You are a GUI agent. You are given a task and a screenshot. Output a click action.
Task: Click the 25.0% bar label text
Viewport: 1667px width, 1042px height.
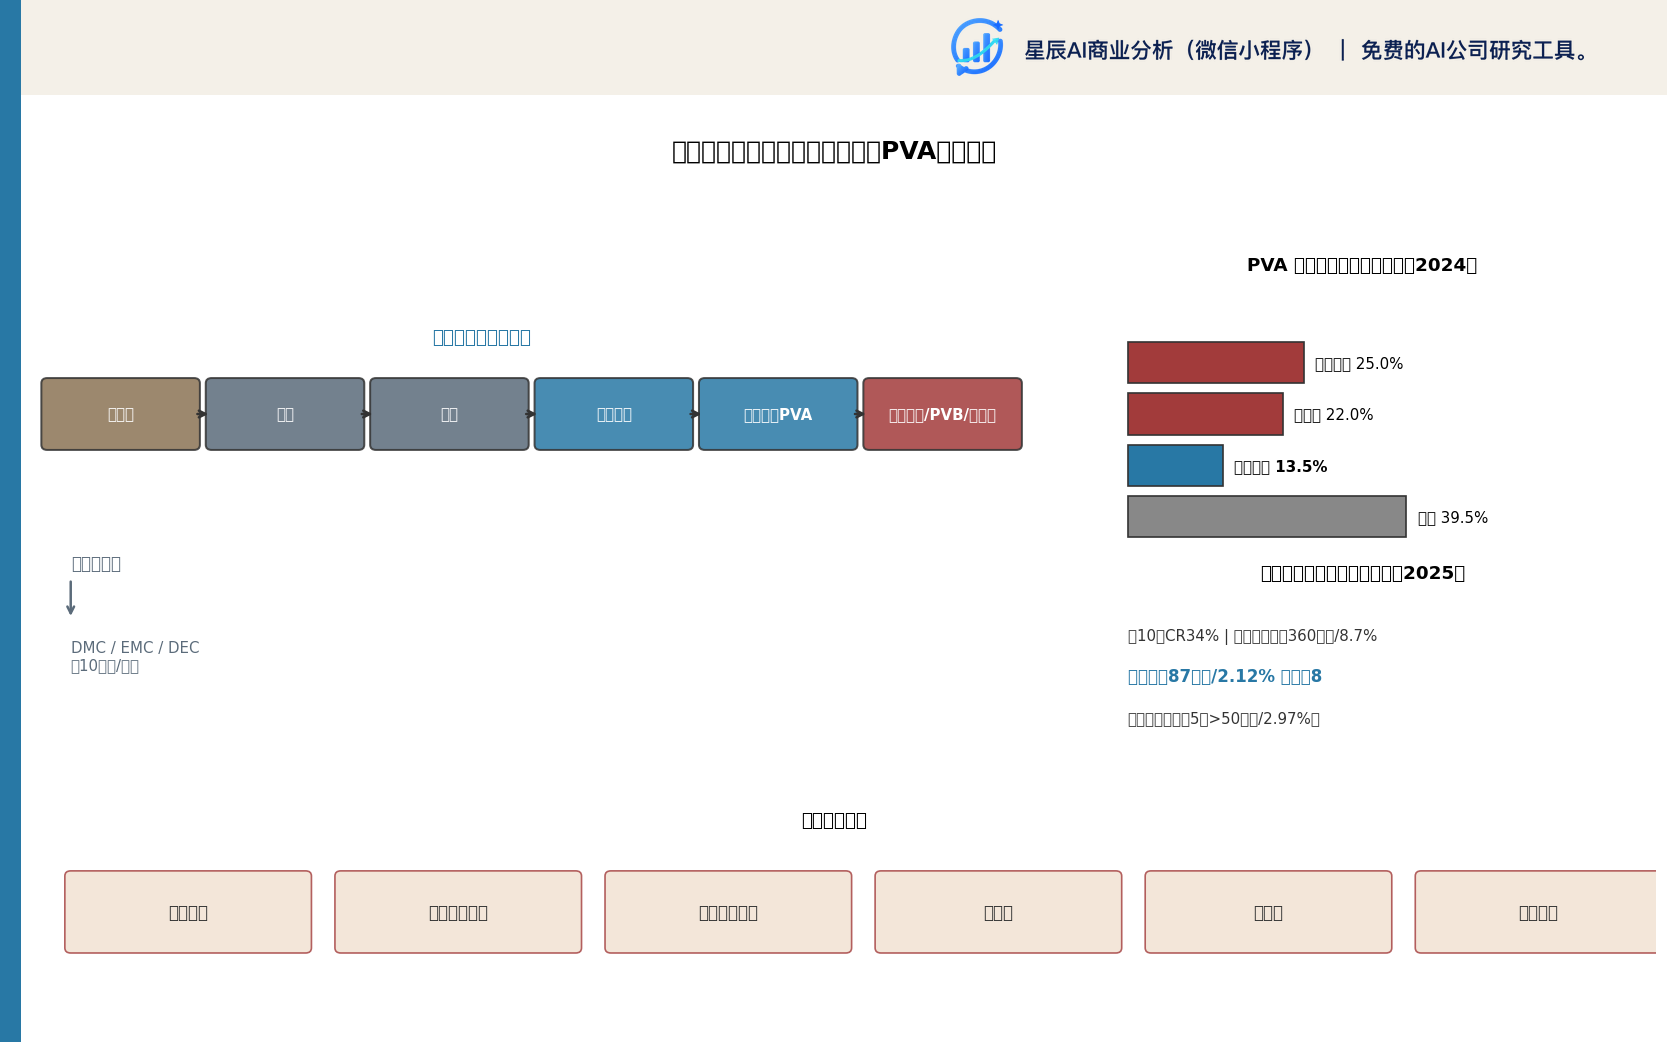[x=1359, y=364]
